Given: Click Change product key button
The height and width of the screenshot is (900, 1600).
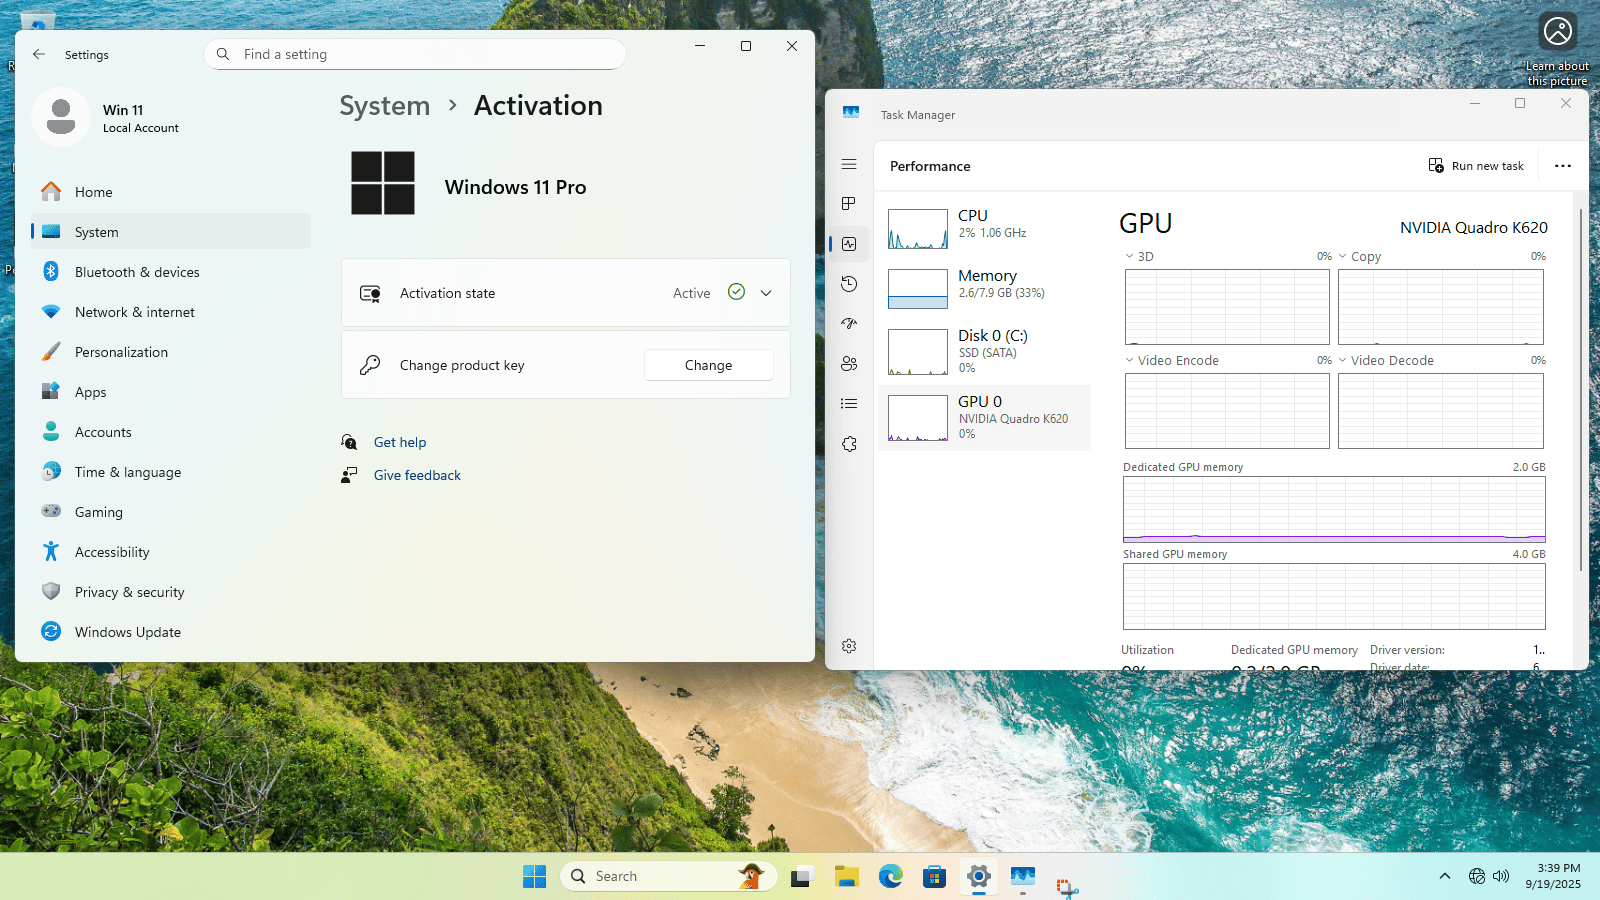Looking at the screenshot, I should tap(709, 365).
